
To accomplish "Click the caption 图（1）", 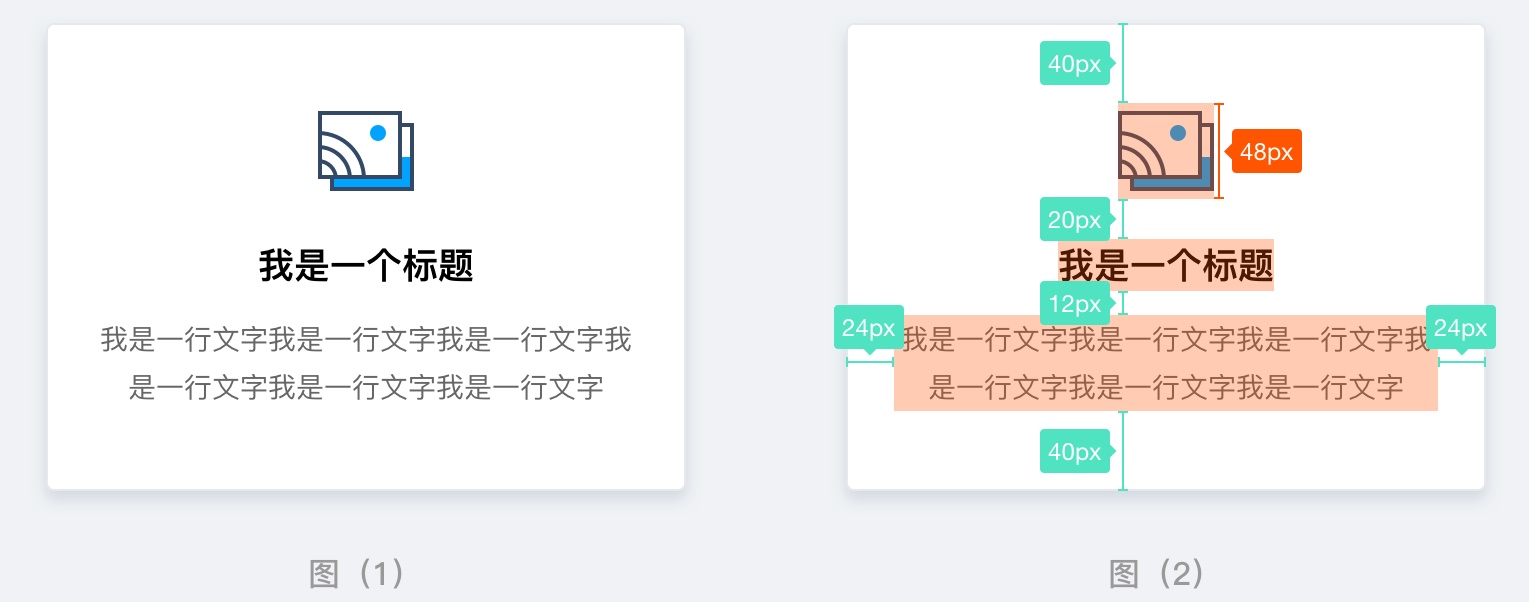I will coord(357,573).
